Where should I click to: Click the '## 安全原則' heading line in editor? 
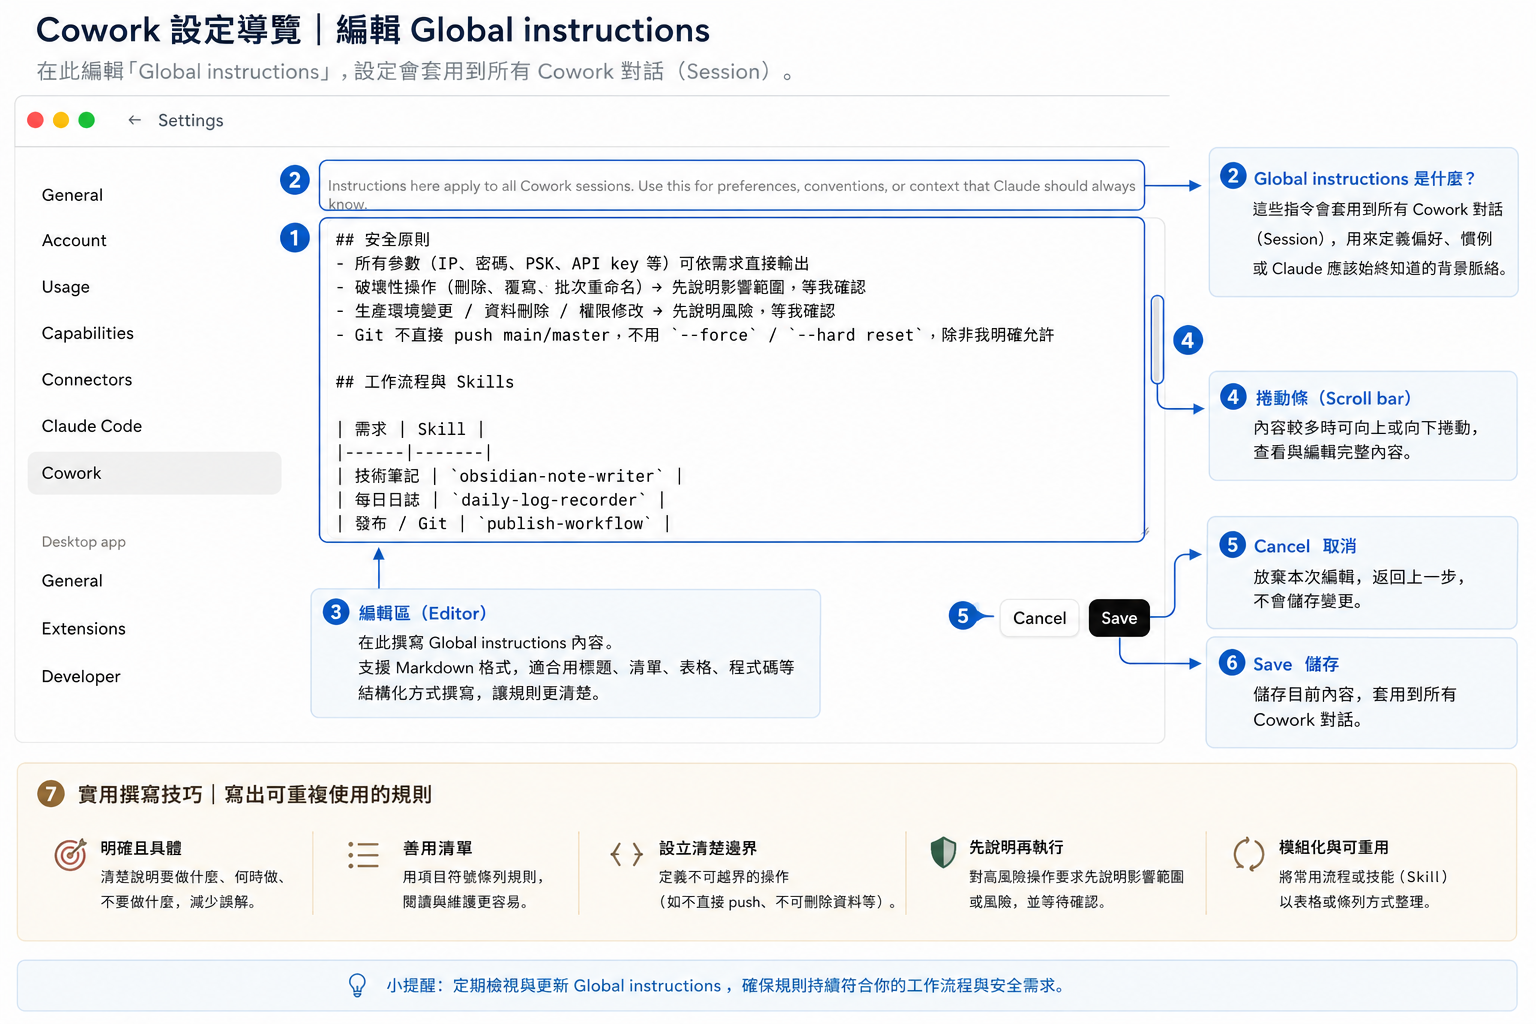coord(383,240)
